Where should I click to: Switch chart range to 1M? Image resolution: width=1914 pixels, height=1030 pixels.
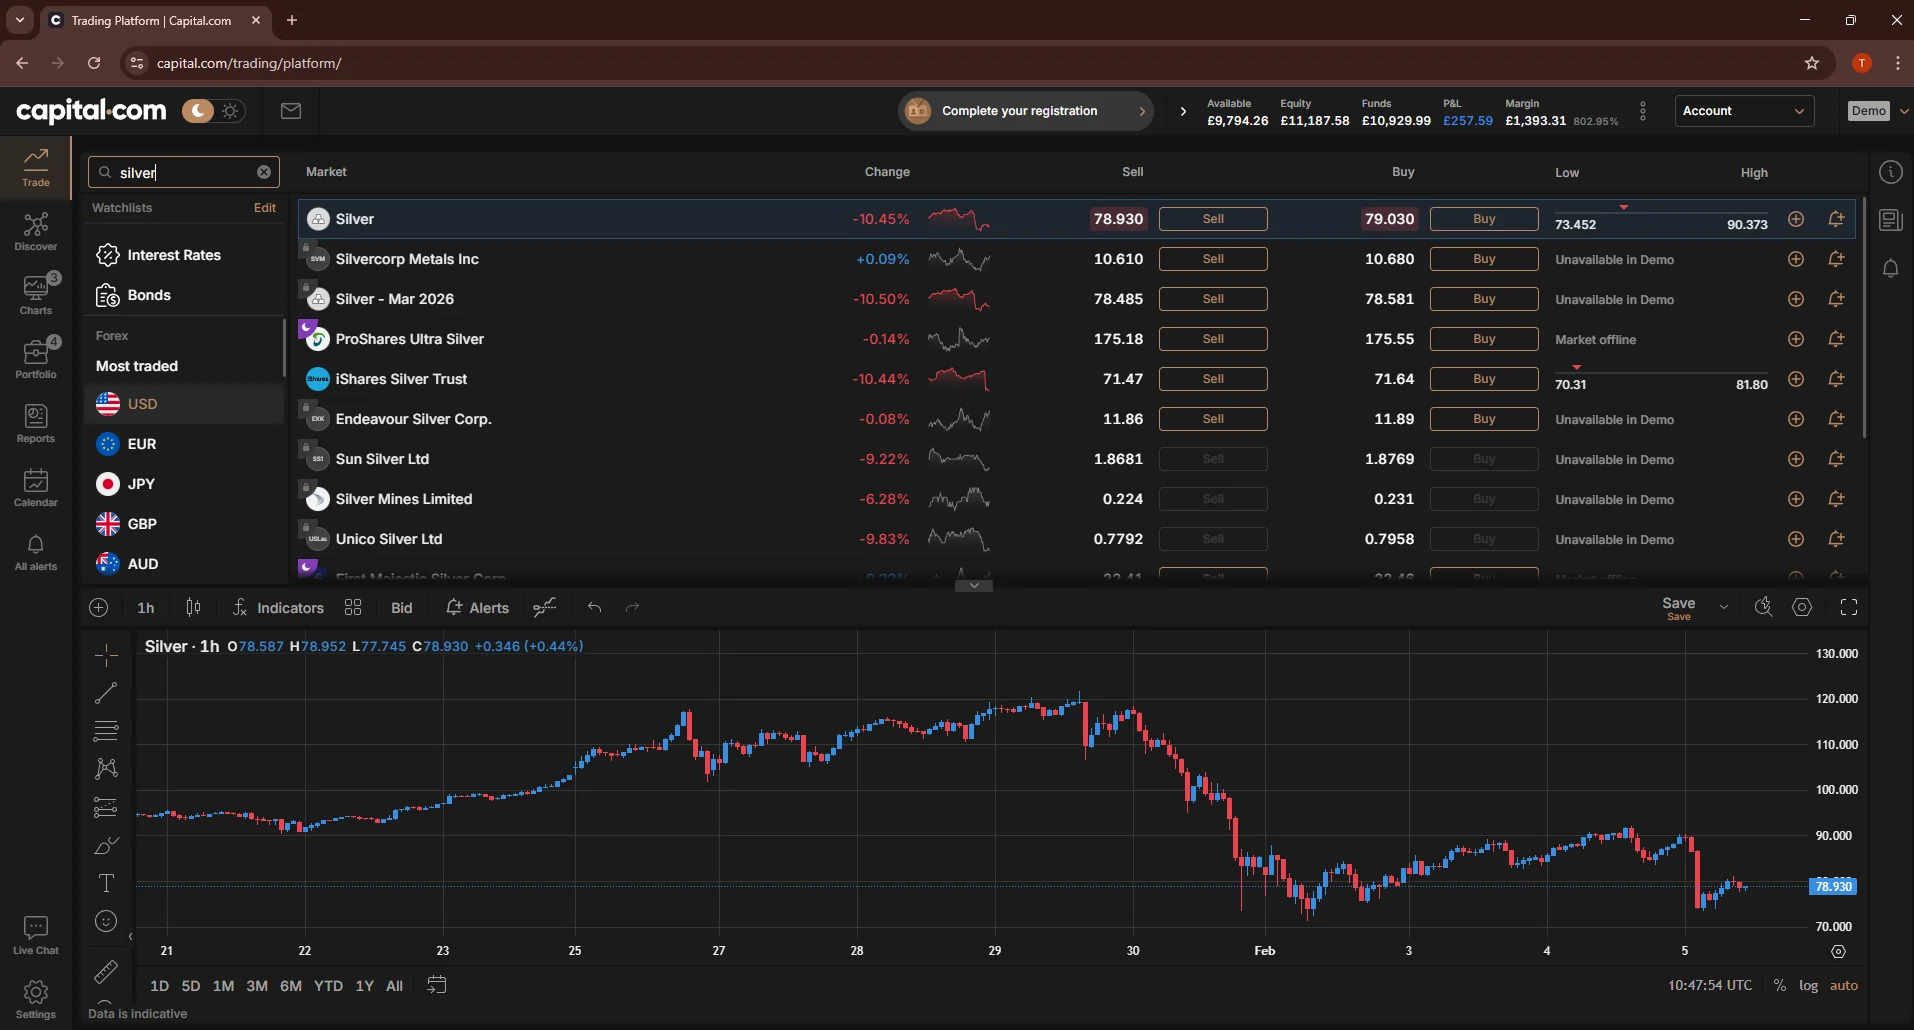223,986
